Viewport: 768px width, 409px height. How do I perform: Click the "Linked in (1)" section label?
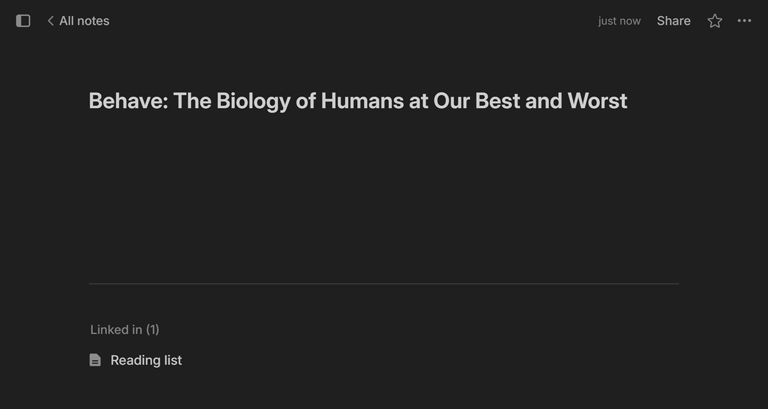pos(125,330)
